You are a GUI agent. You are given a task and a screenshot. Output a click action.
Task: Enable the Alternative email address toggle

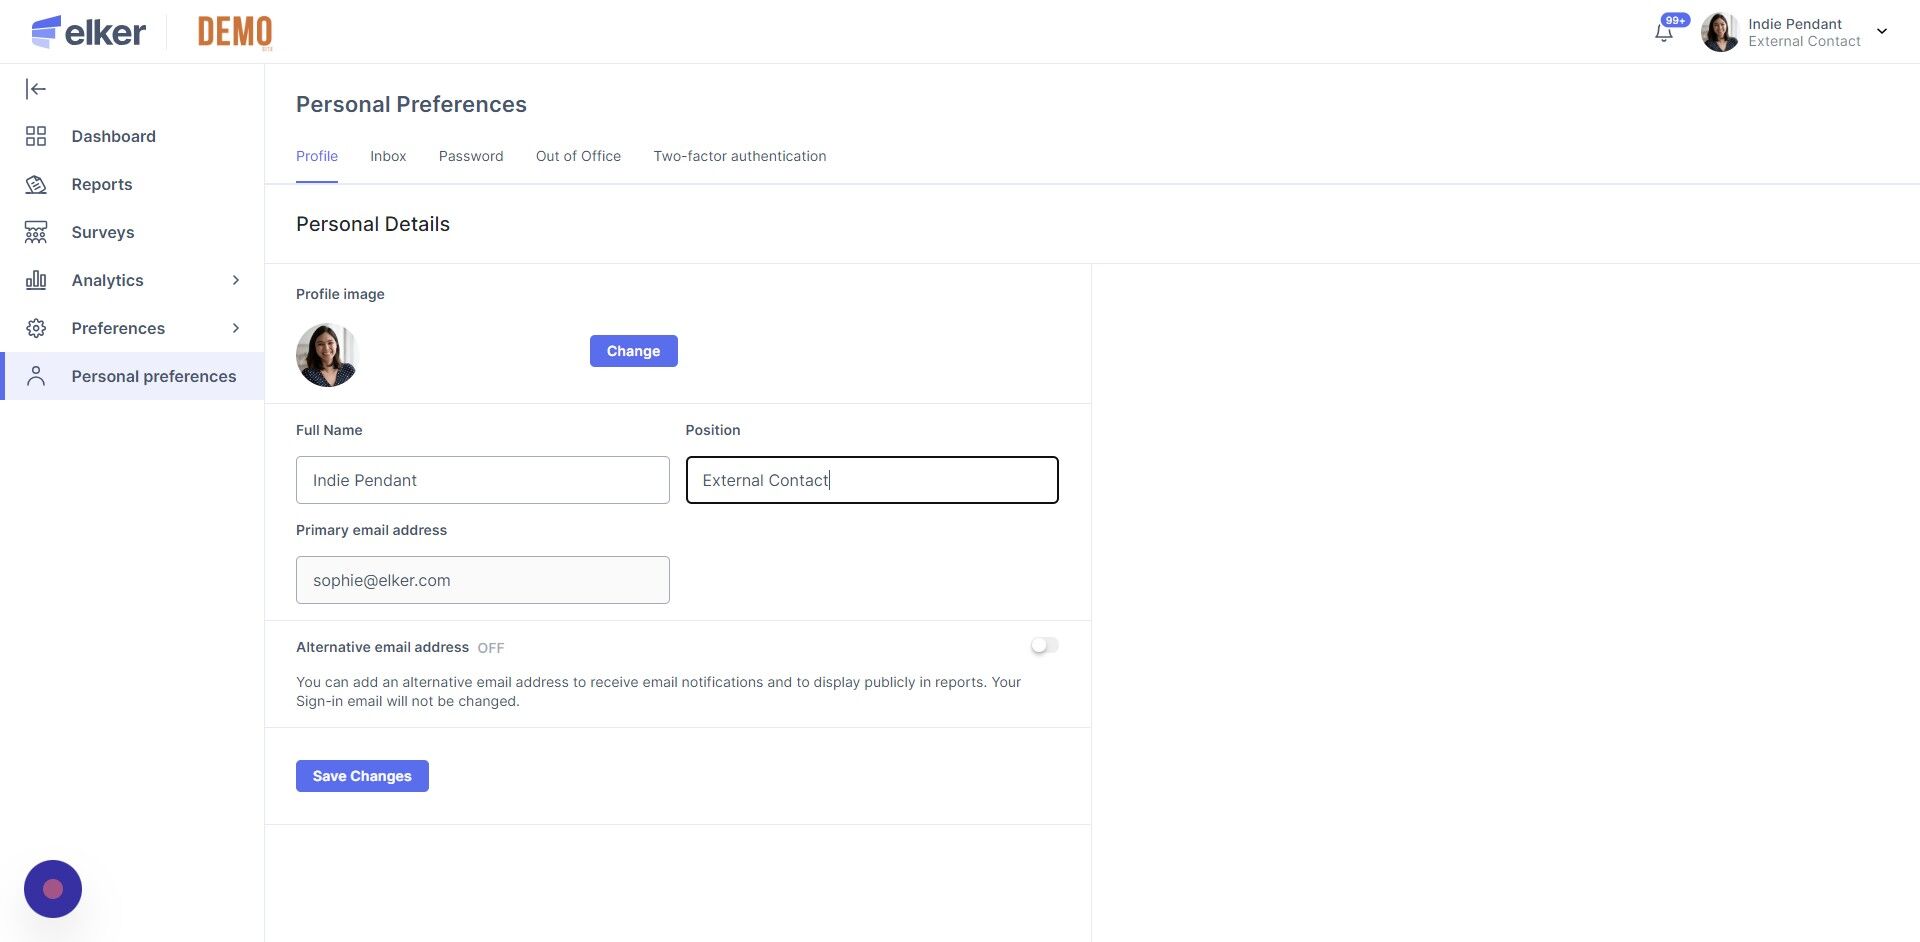coord(1044,646)
